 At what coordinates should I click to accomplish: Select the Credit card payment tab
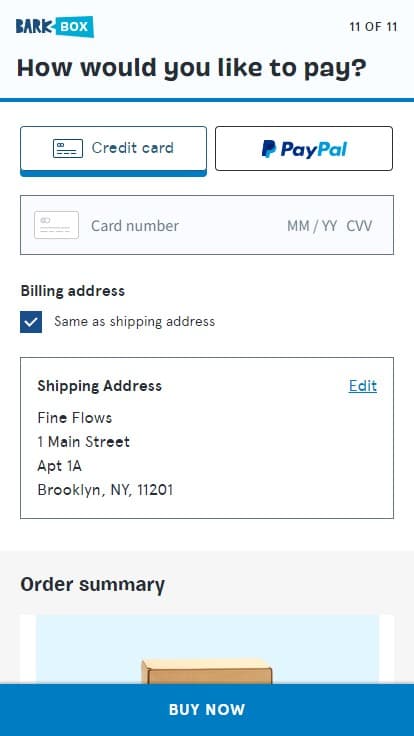coord(113,151)
